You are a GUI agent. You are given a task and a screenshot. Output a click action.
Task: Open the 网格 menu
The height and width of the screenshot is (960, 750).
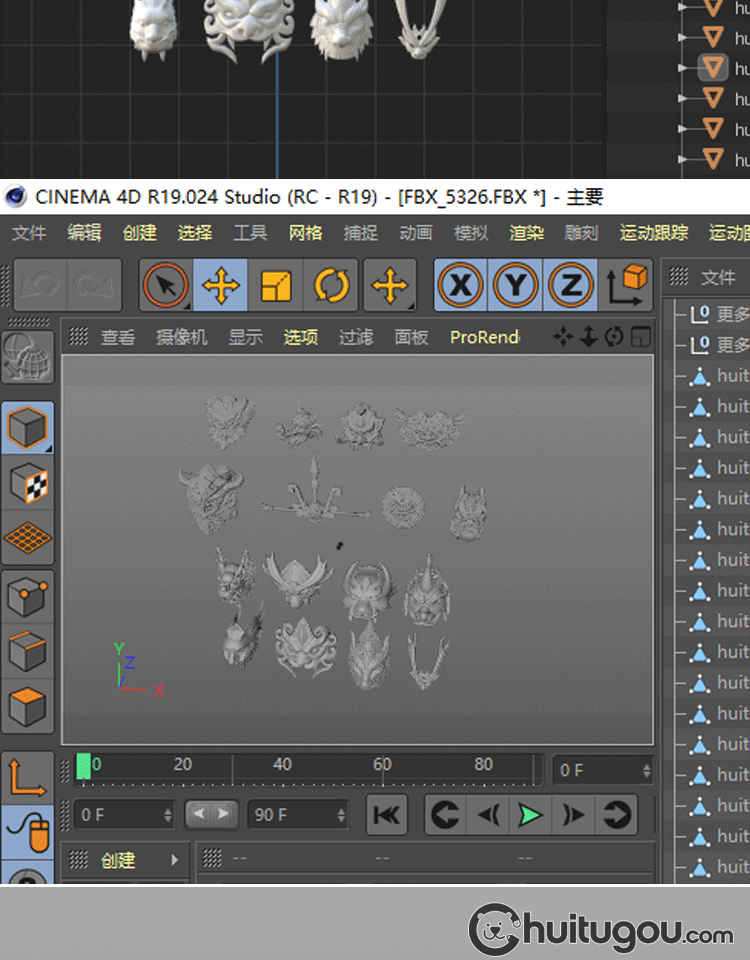click(x=306, y=233)
